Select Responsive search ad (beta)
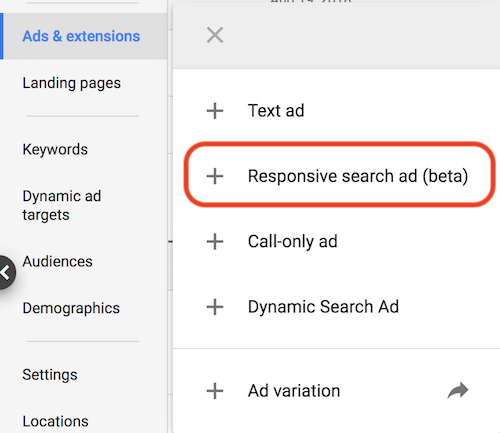The width and height of the screenshot is (500, 433). click(358, 176)
